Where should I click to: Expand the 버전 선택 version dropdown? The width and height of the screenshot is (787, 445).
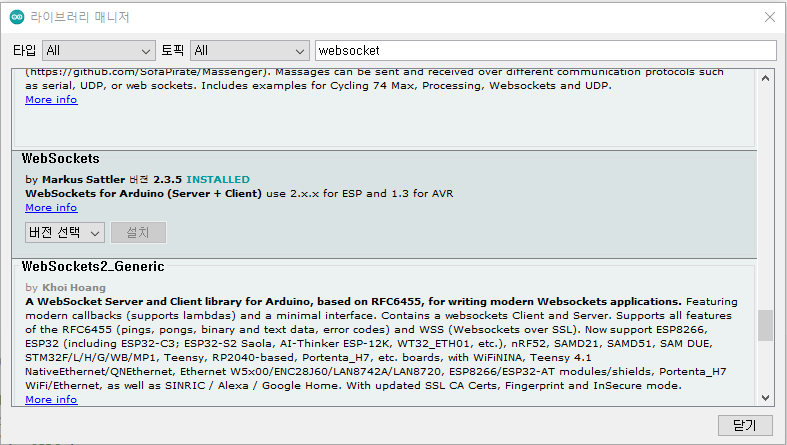point(65,232)
